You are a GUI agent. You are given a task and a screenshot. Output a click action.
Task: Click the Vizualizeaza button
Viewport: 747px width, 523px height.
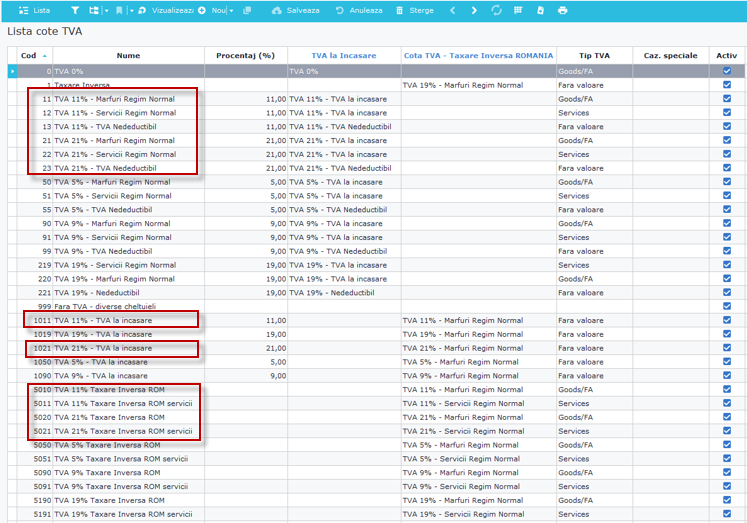point(166,10)
